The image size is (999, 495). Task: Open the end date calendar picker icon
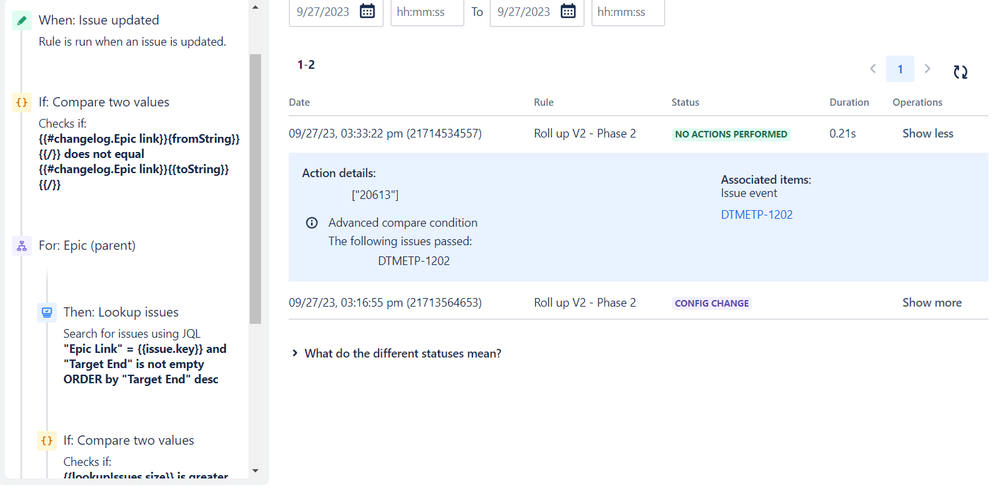[x=568, y=11]
